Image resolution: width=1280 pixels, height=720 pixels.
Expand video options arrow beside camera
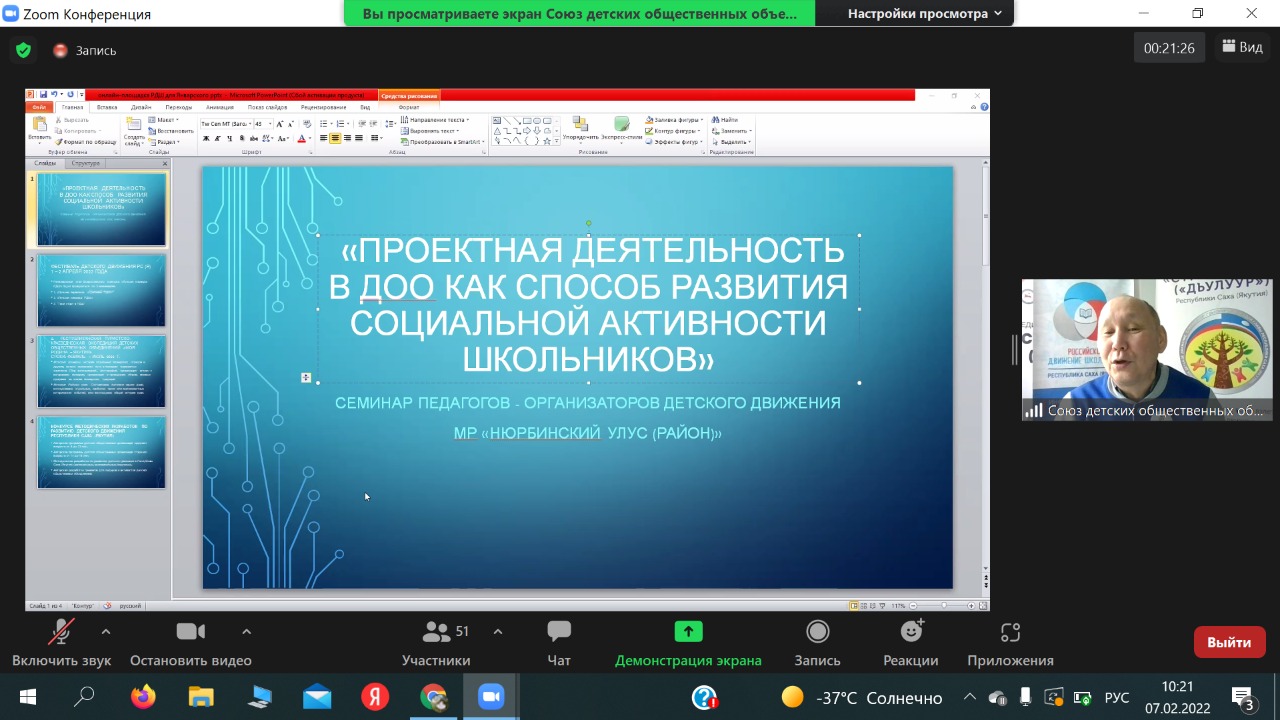point(246,631)
